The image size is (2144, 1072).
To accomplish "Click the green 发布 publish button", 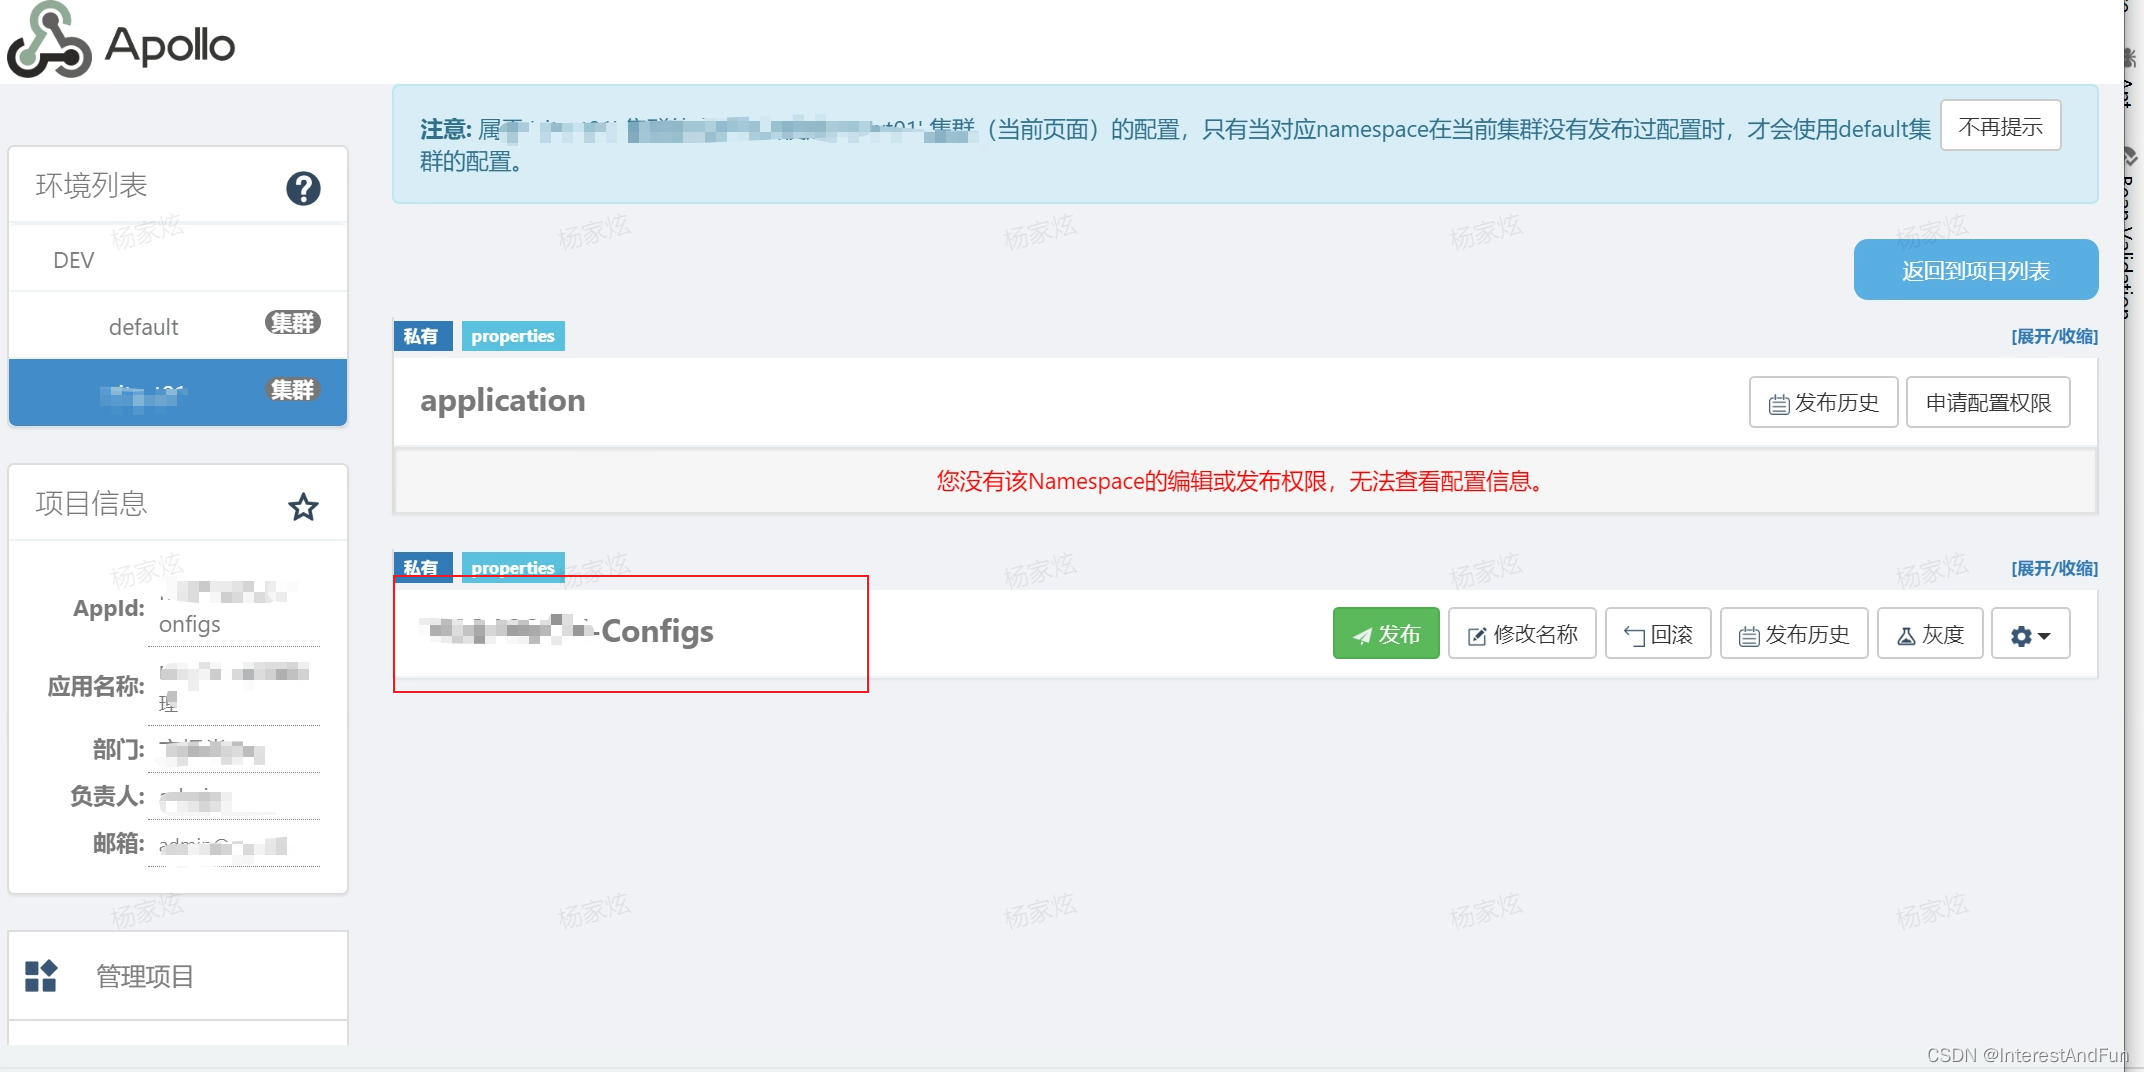I will 1386,633.
